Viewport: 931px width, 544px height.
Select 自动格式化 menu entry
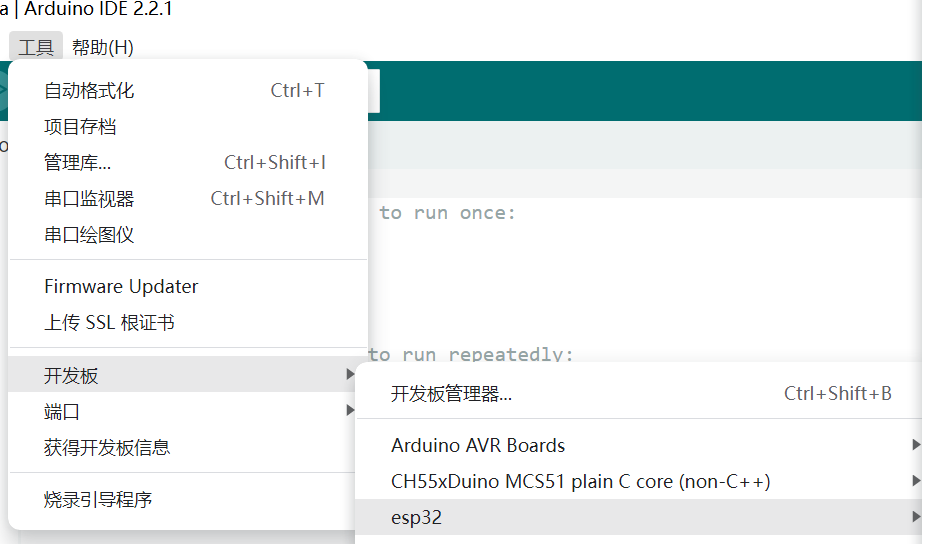pos(188,90)
